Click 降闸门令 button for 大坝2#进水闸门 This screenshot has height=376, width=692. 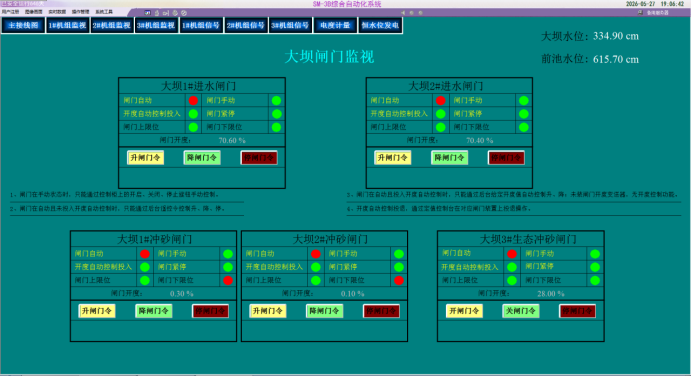coord(449,158)
